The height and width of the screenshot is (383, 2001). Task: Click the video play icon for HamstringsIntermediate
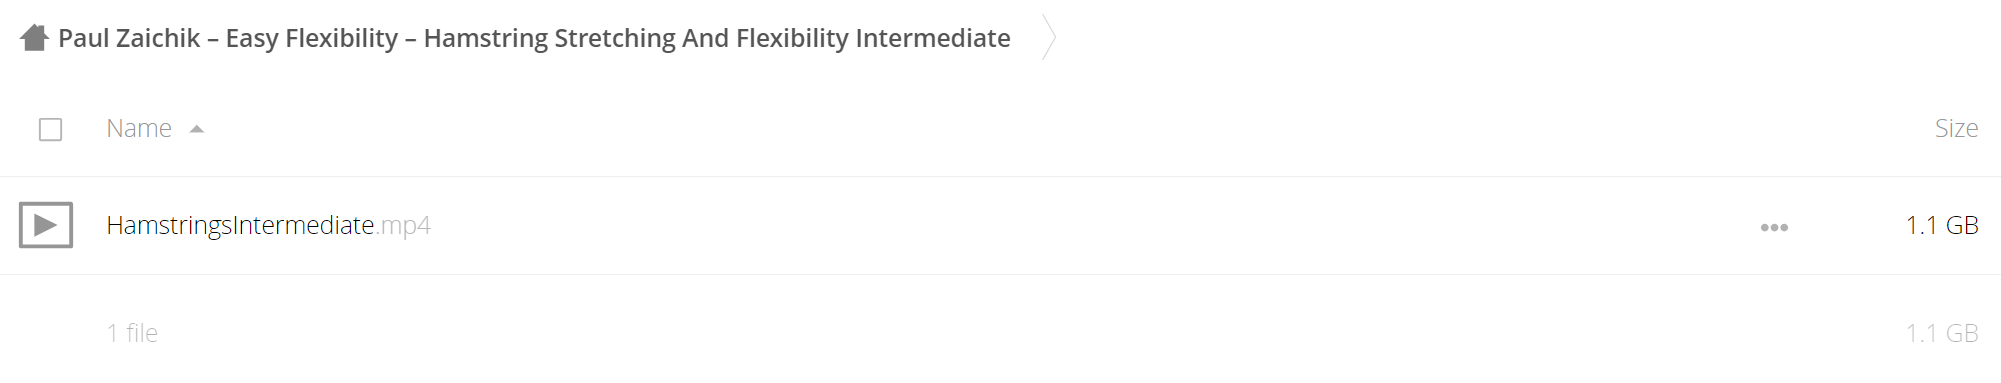tap(46, 225)
